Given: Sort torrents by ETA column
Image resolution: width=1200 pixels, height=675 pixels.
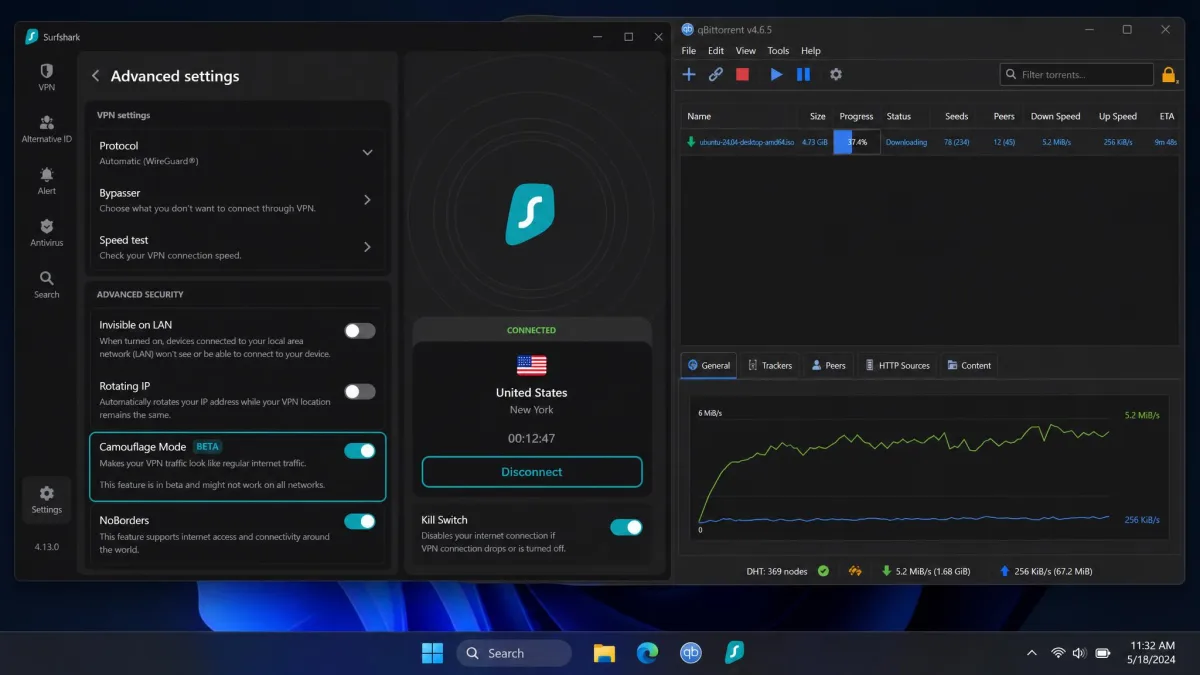Looking at the screenshot, I should tap(1166, 116).
